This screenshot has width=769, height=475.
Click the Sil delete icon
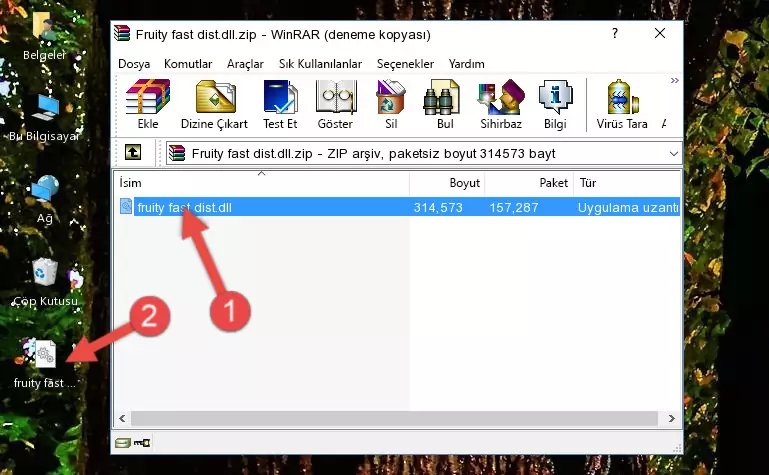(391, 104)
